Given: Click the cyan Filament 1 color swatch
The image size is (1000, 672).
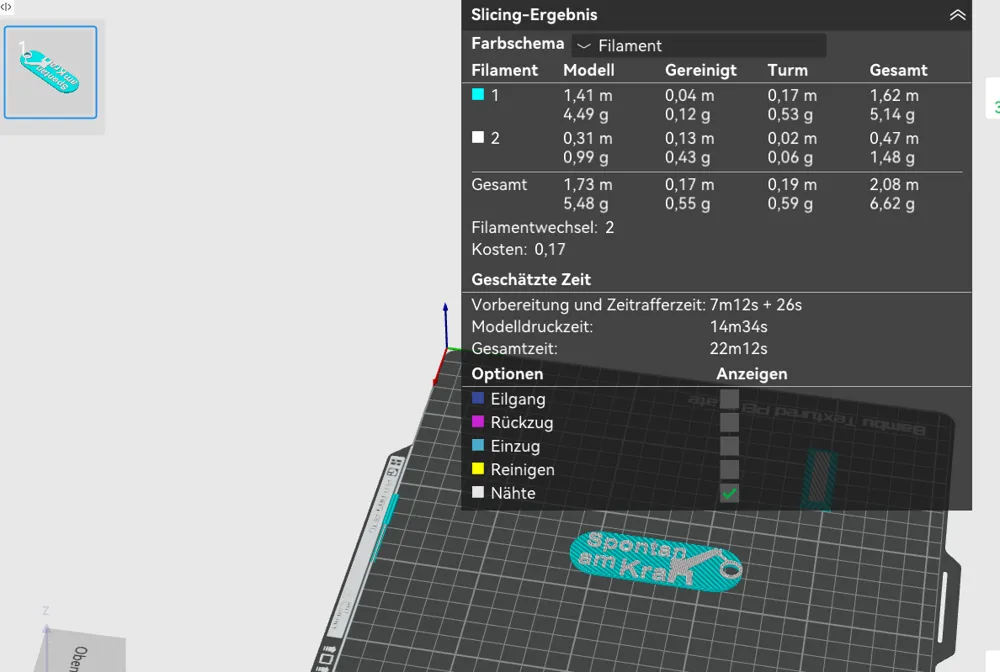Looking at the screenshot, I should point(477,95).
